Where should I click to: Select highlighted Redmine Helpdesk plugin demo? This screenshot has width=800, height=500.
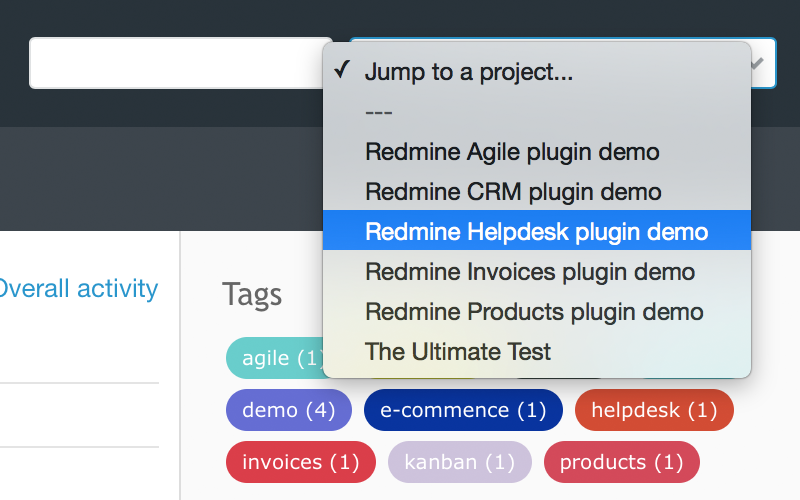point(536,232)
